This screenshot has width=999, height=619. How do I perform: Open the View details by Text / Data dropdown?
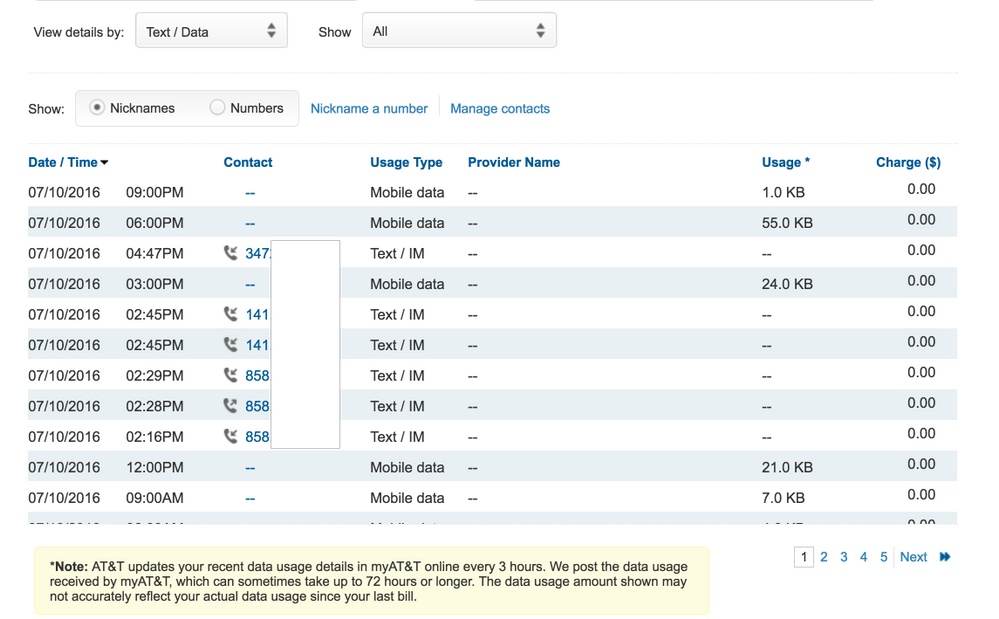pos(211,31)
